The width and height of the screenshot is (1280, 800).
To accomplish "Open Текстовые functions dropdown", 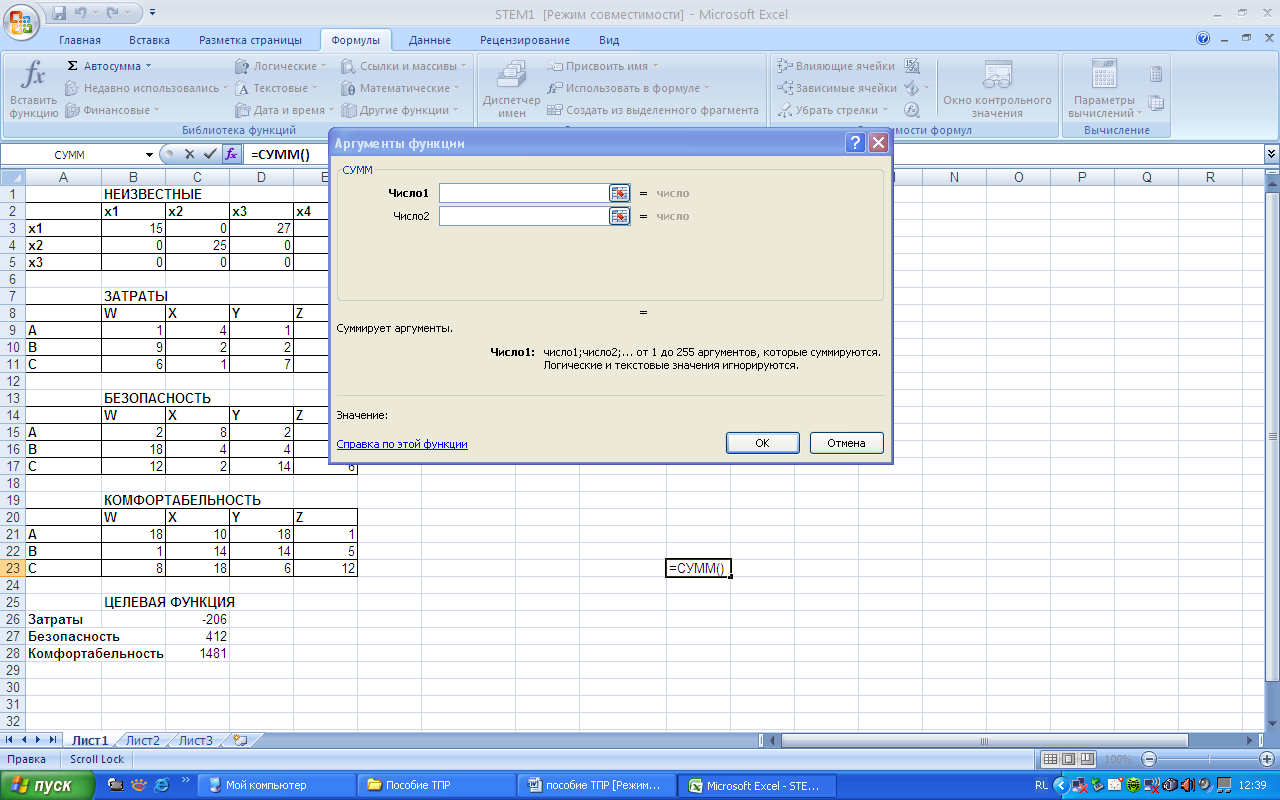I will tap(277, 88).
